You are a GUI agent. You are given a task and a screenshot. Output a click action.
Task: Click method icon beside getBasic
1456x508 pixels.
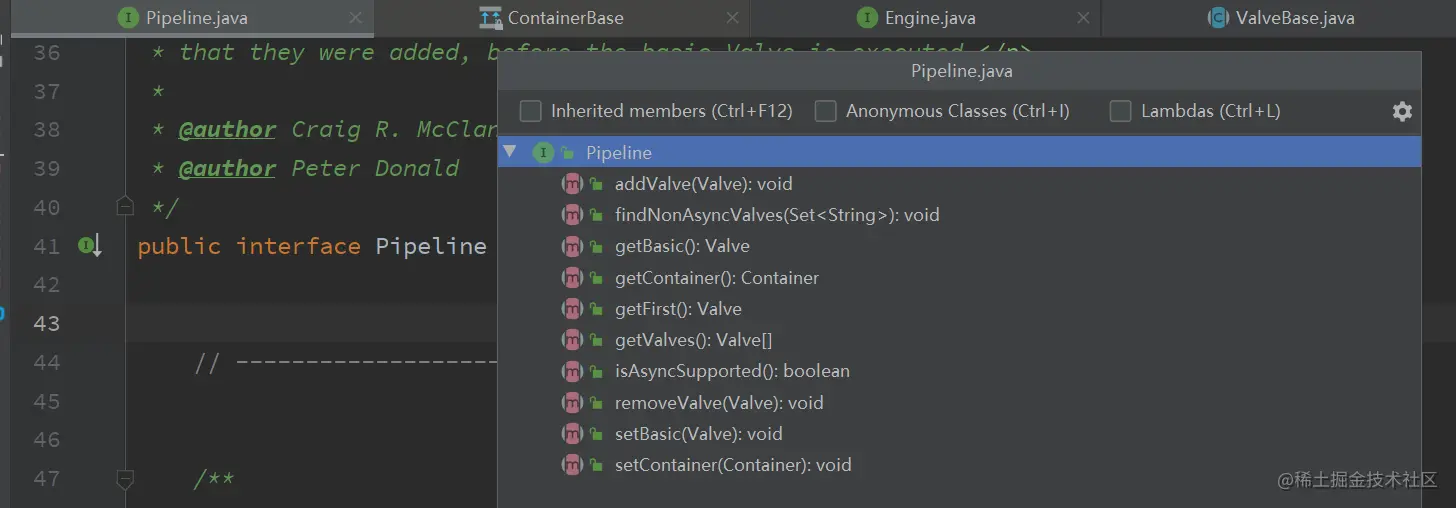pyautogui.click(x=572, y=246)
